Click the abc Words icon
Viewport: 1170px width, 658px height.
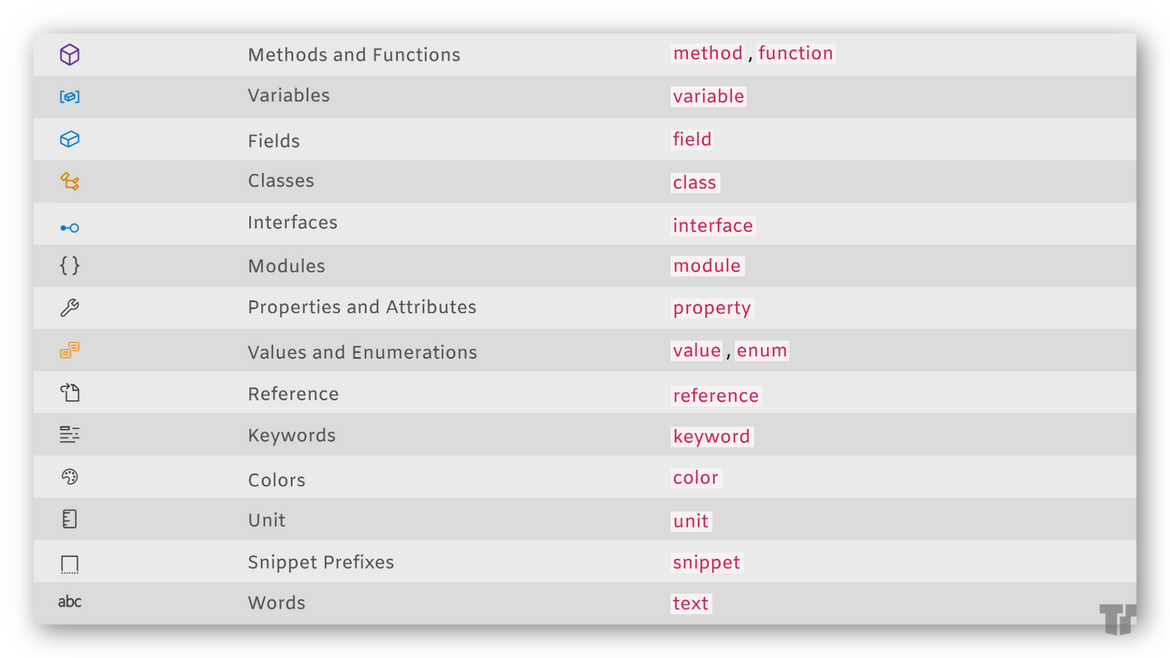pyautogui.click(x=69, y=601)
